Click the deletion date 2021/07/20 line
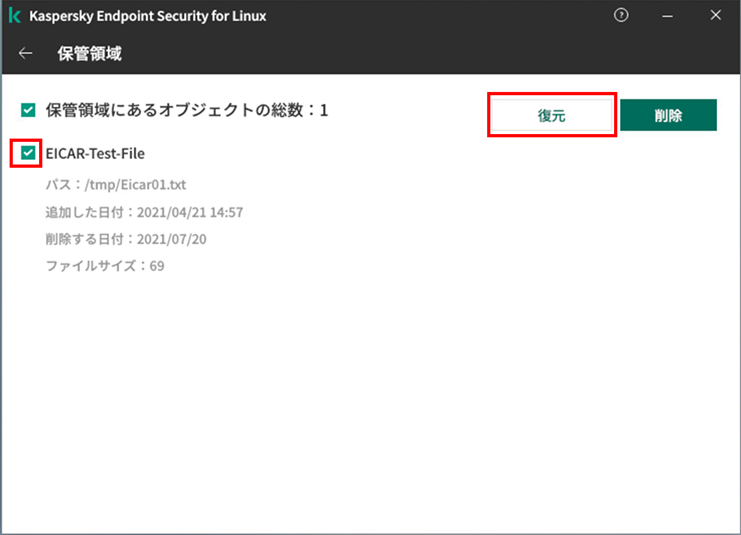The image size is (741, 535). [126, 239]
